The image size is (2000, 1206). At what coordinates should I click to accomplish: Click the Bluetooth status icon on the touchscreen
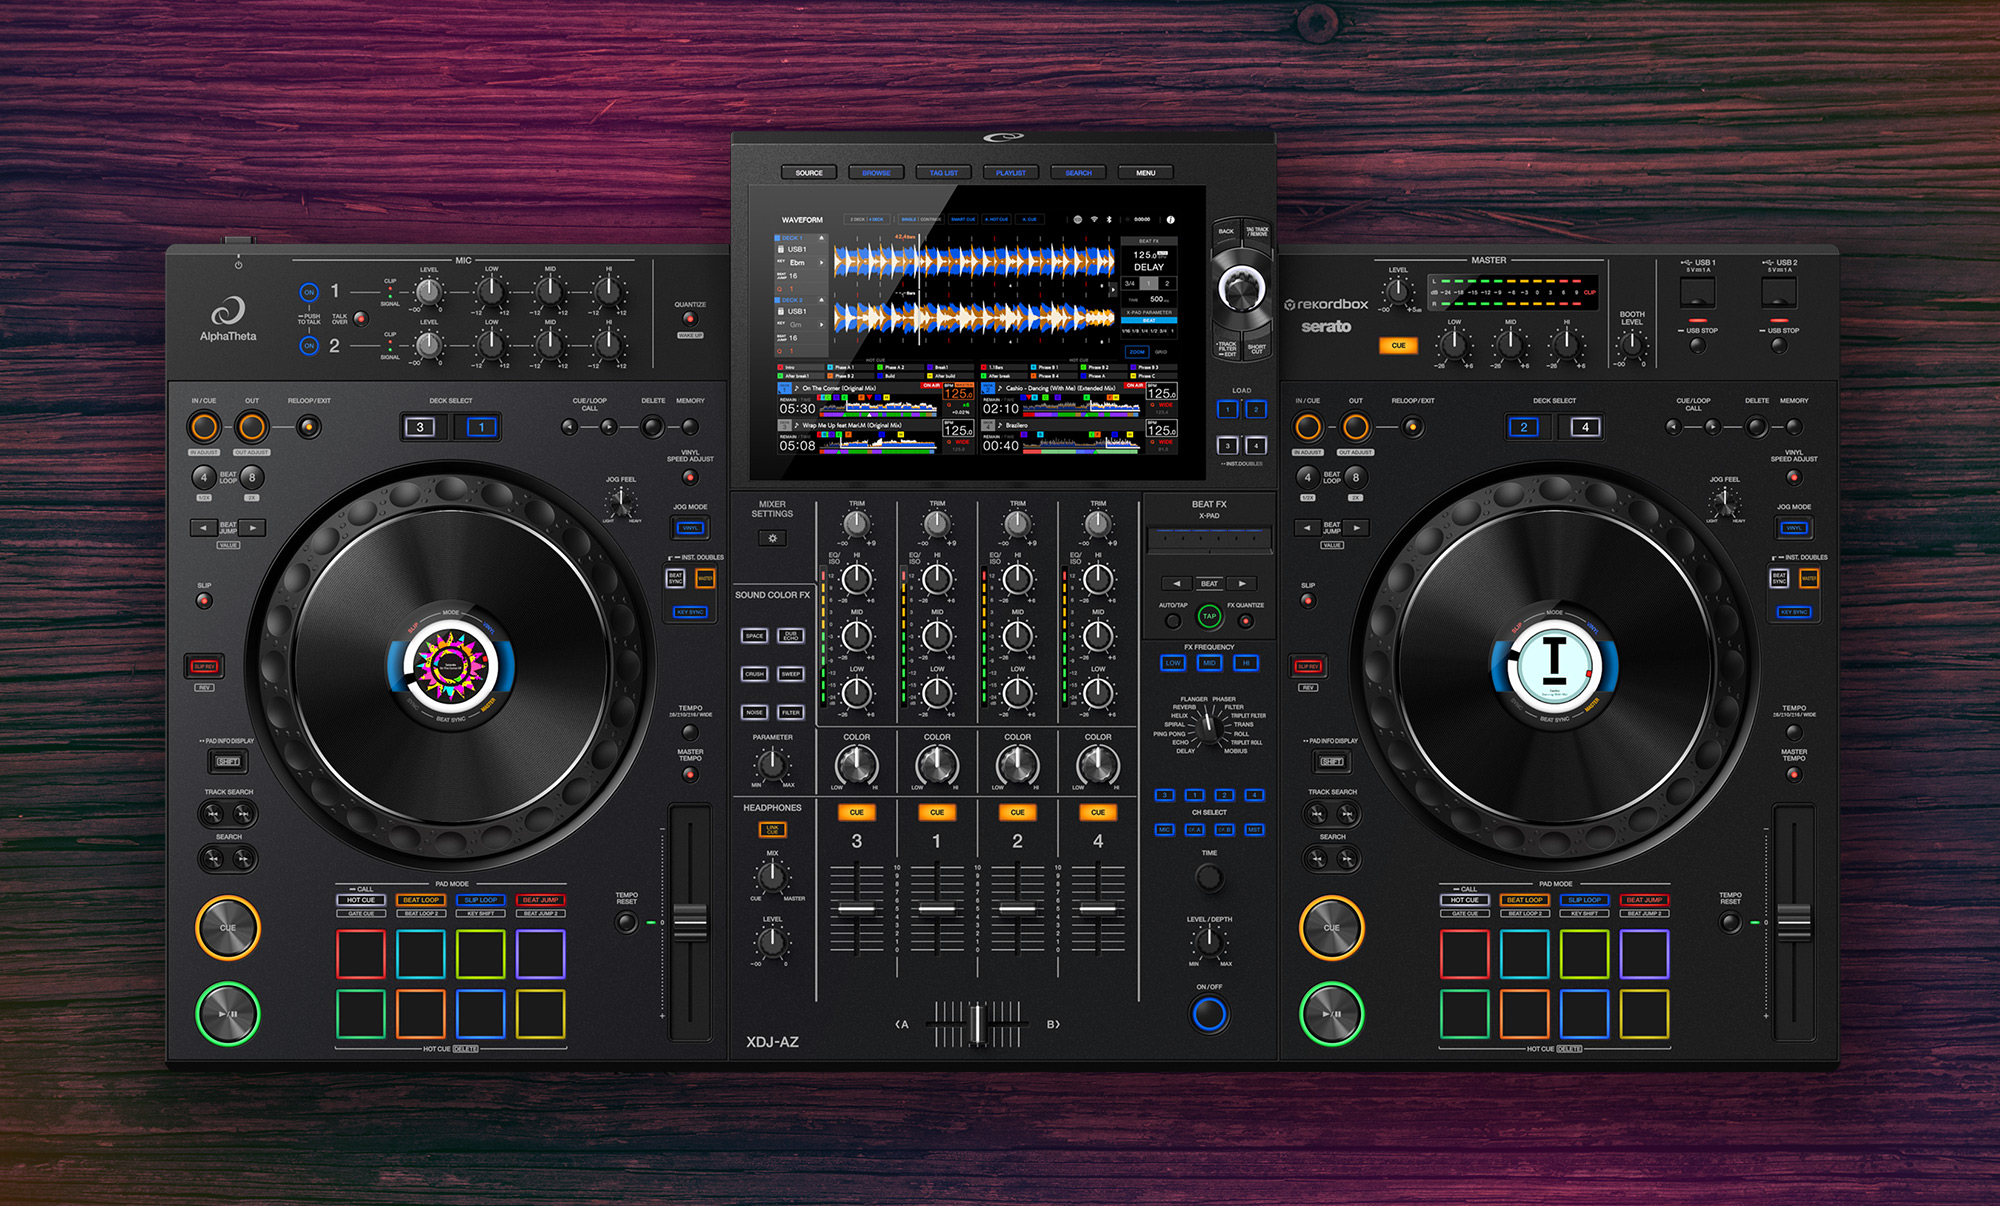(1109, 219)
